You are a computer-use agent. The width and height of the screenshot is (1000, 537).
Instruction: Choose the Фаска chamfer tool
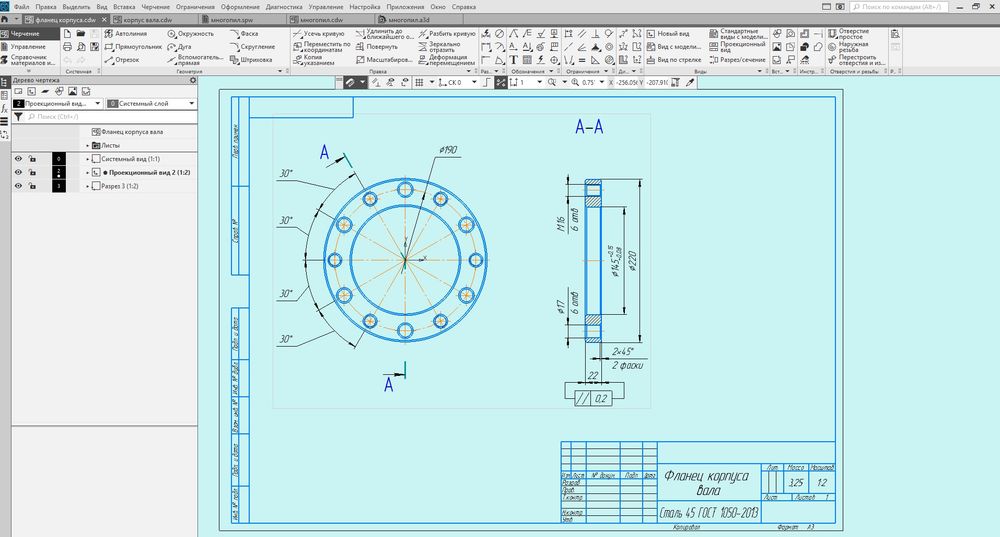pyautogui.click(x=244, y=33)
